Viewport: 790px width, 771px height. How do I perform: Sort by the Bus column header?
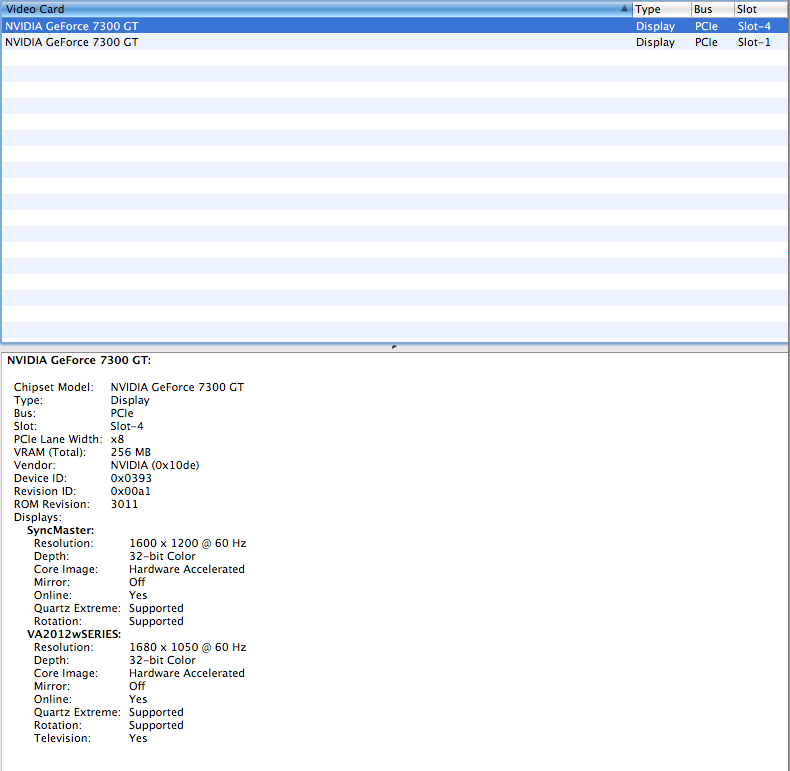pos(712,9)
